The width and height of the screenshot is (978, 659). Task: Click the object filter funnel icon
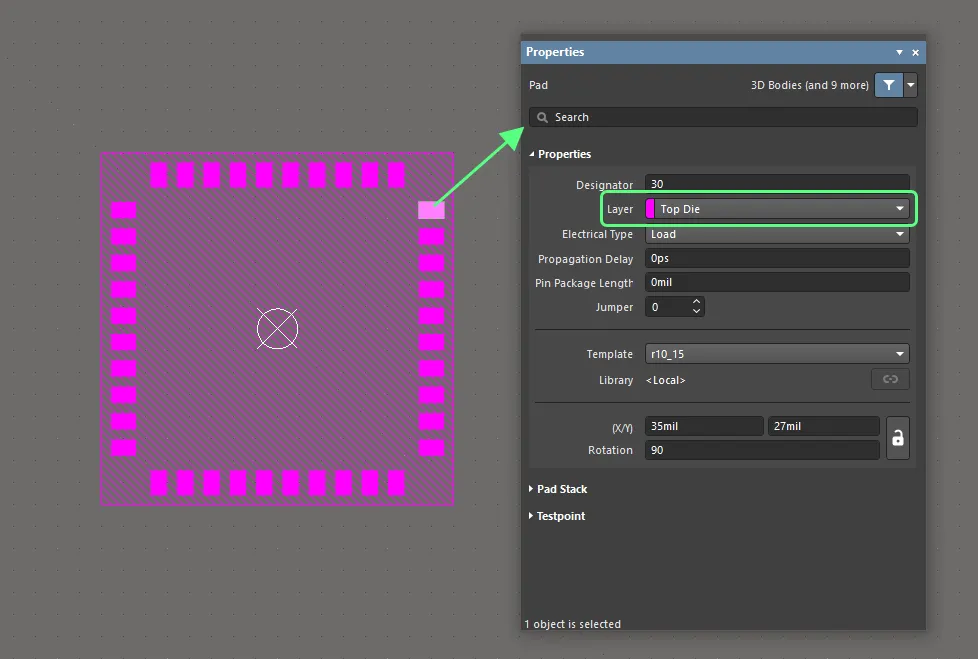888,86
